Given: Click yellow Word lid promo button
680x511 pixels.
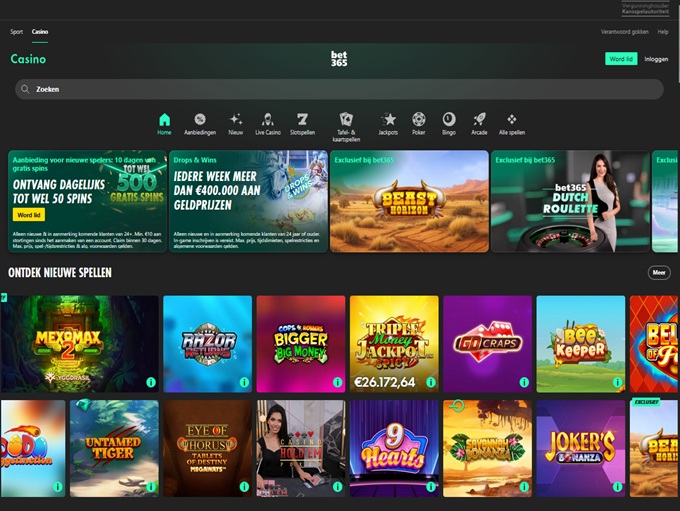Looking at the screenshot, I should coord(29,215).
